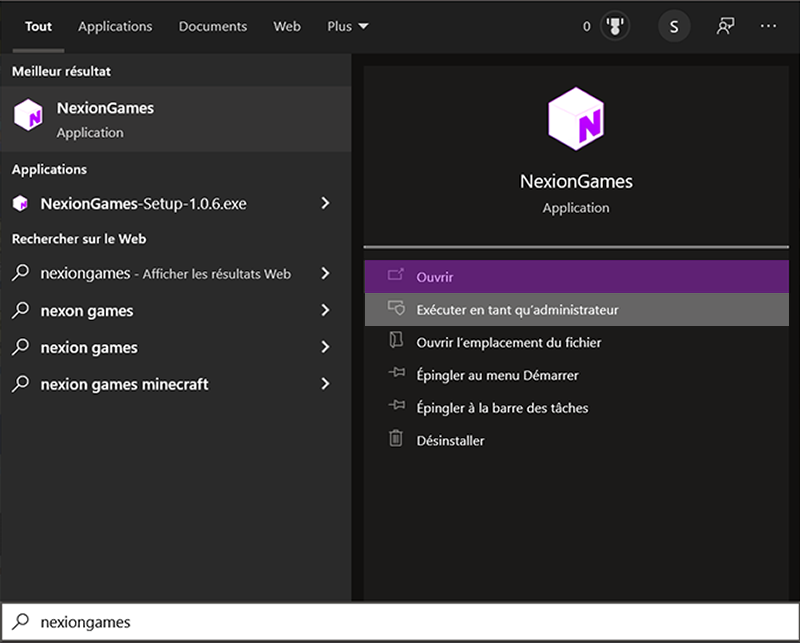Select nexion games minecraft suggestion
This screenshot has width=800, height=643.
click(x=176, y=384)
